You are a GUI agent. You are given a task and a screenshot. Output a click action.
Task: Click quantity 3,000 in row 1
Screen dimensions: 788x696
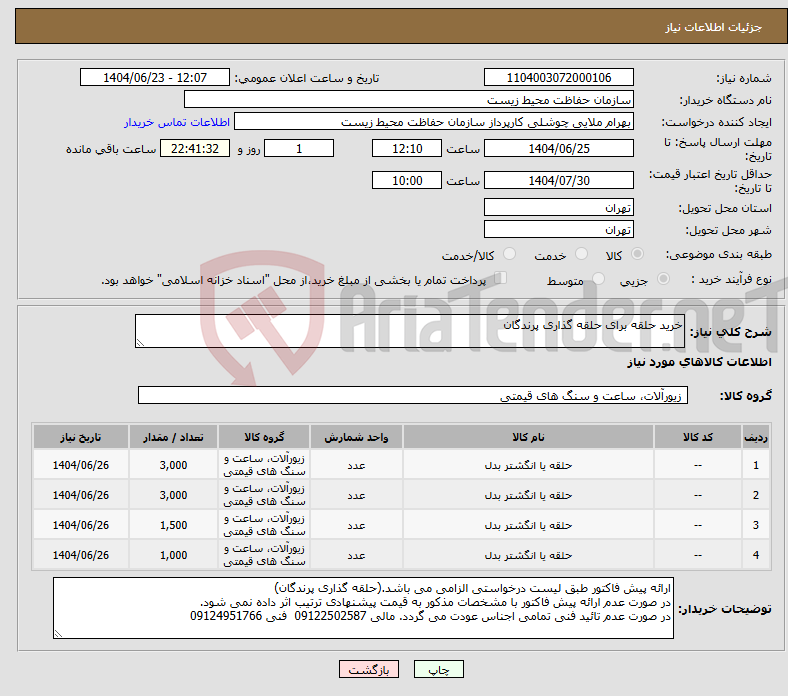[173, 465]
